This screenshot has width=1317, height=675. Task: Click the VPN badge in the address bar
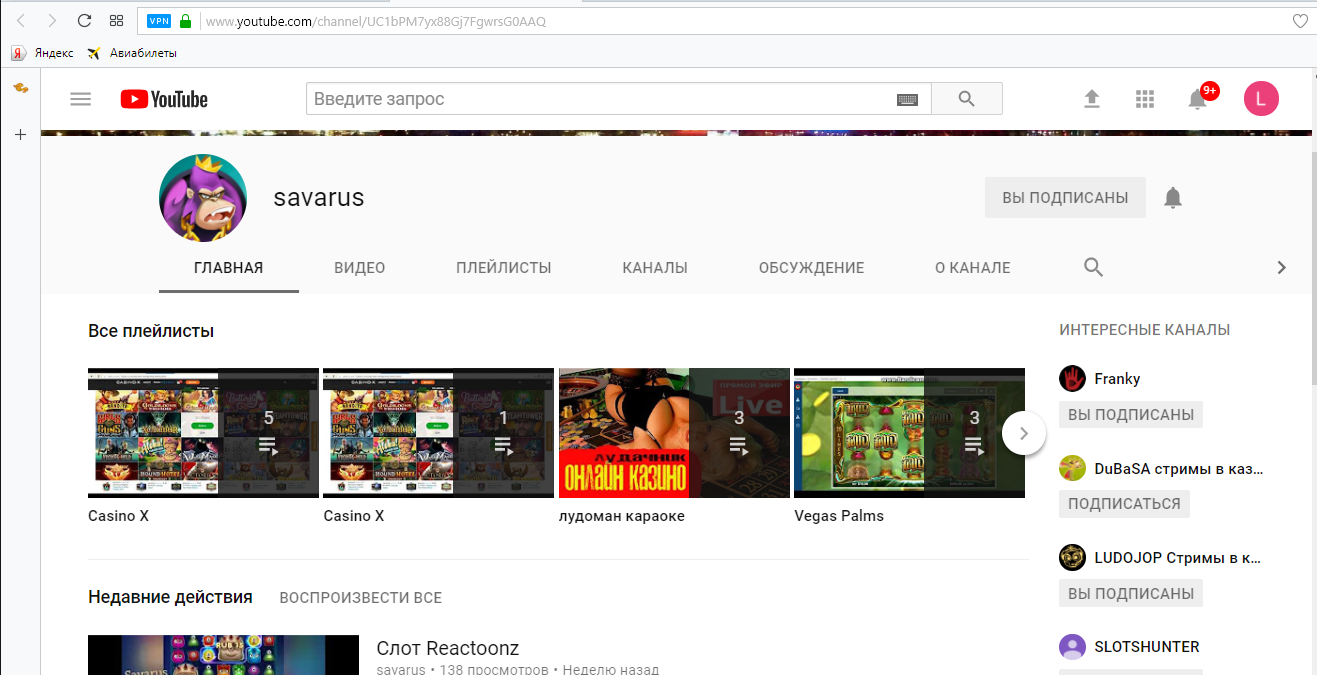point(158,20)
